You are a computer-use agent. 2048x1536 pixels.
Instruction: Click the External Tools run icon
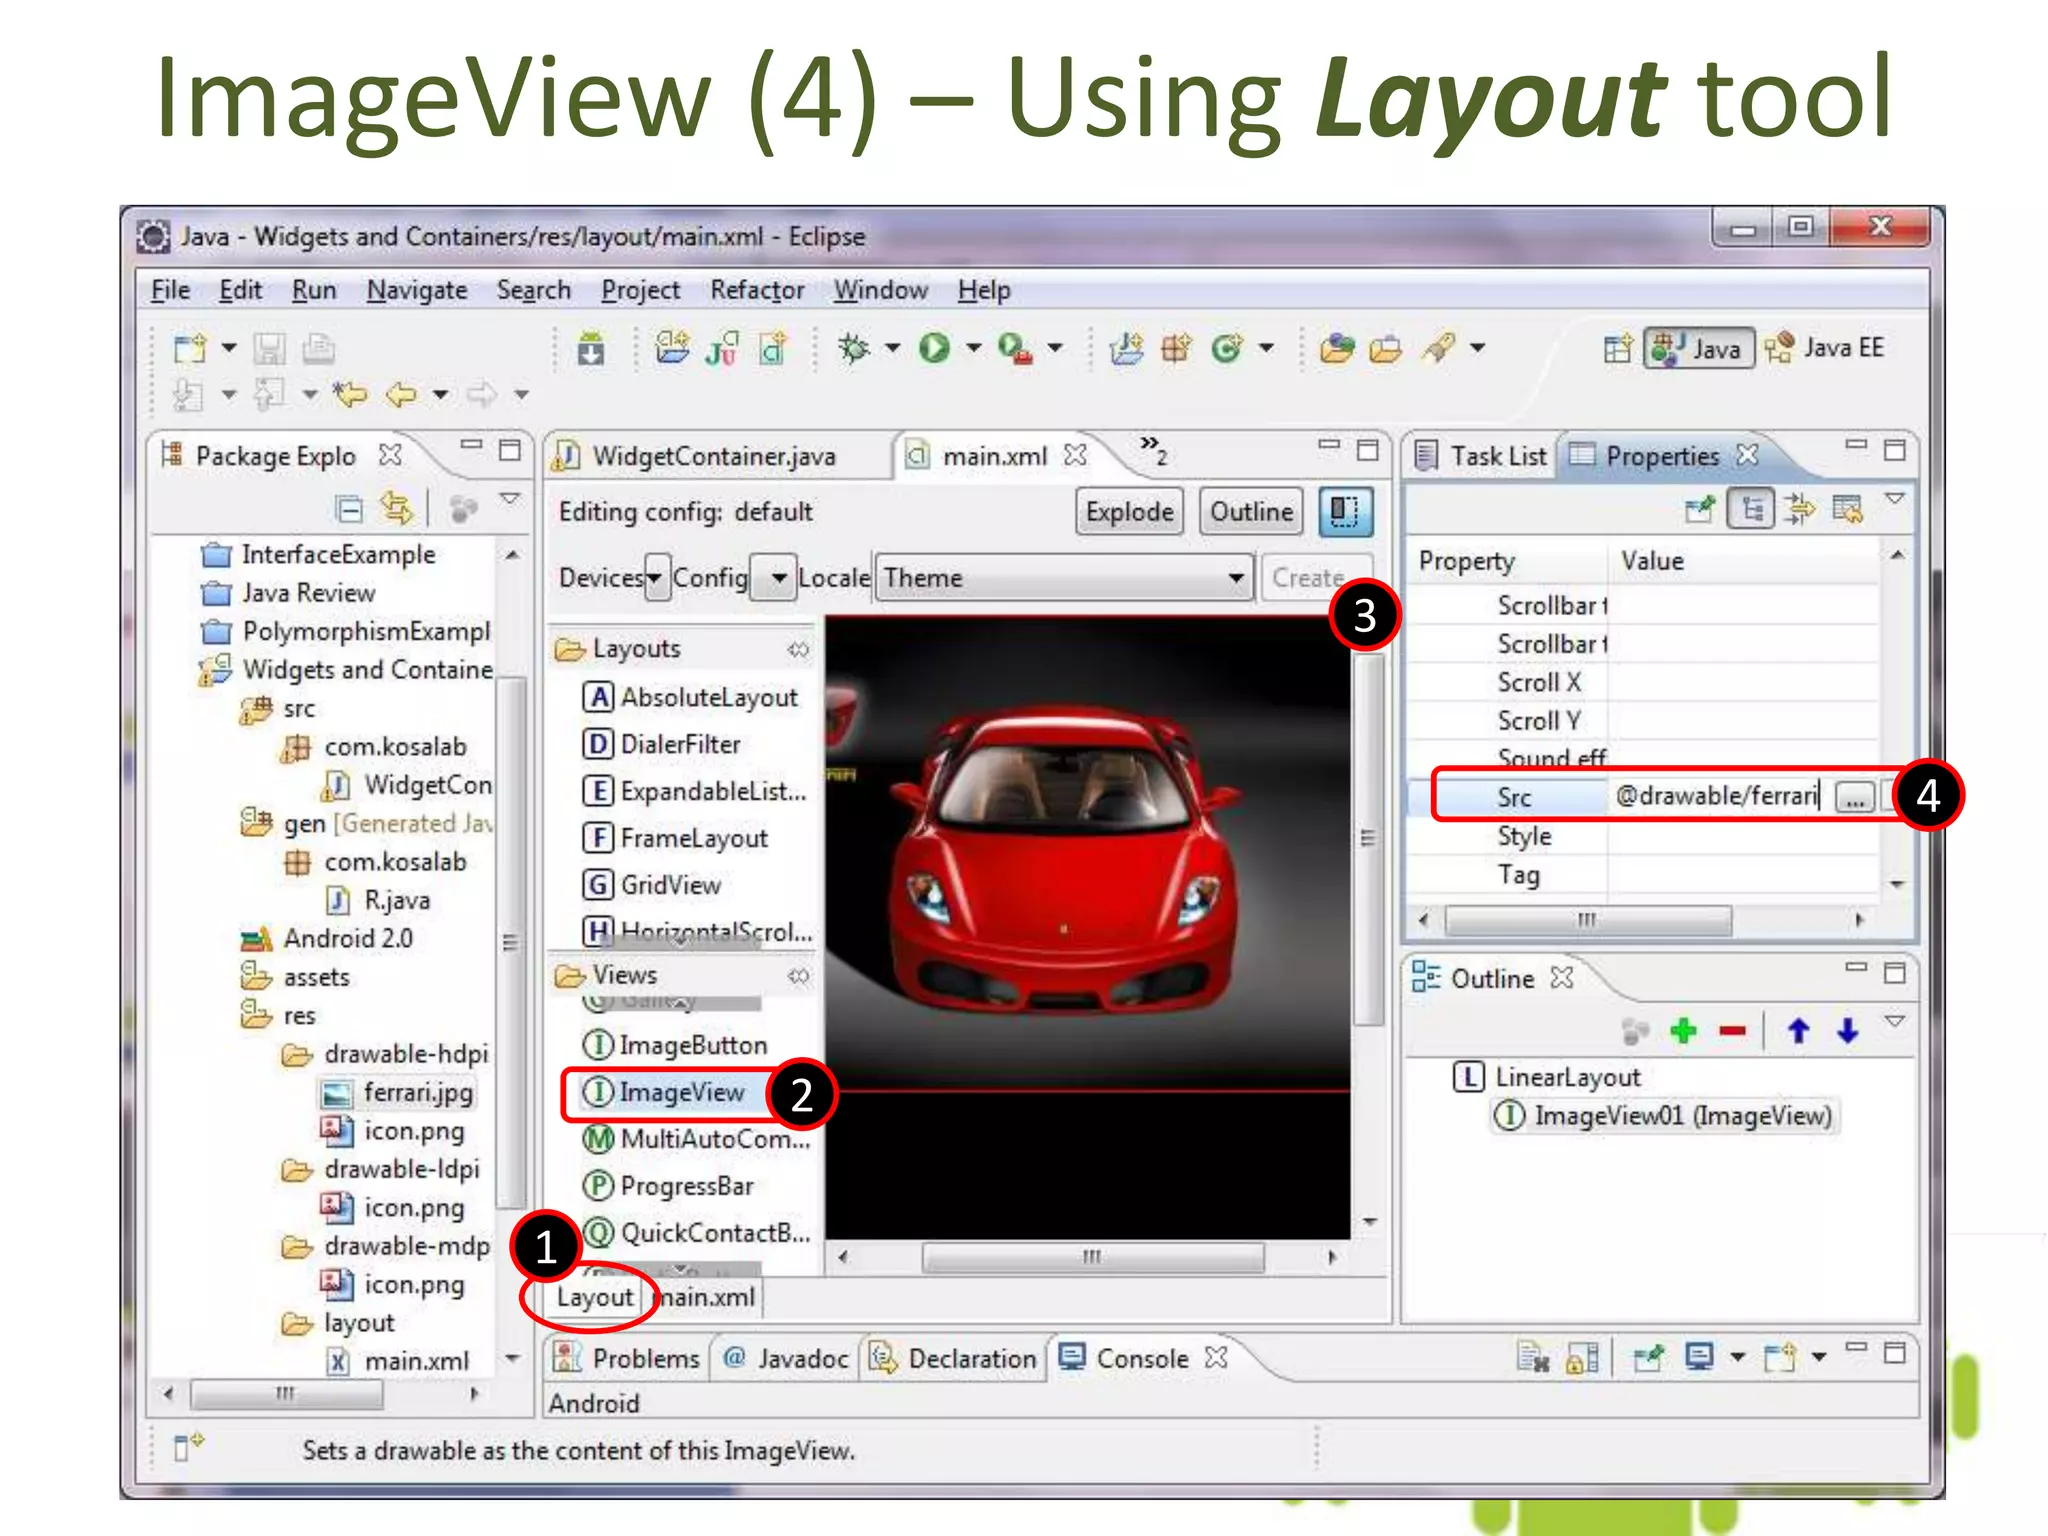pyautogui.click(x=1015, y=348)
